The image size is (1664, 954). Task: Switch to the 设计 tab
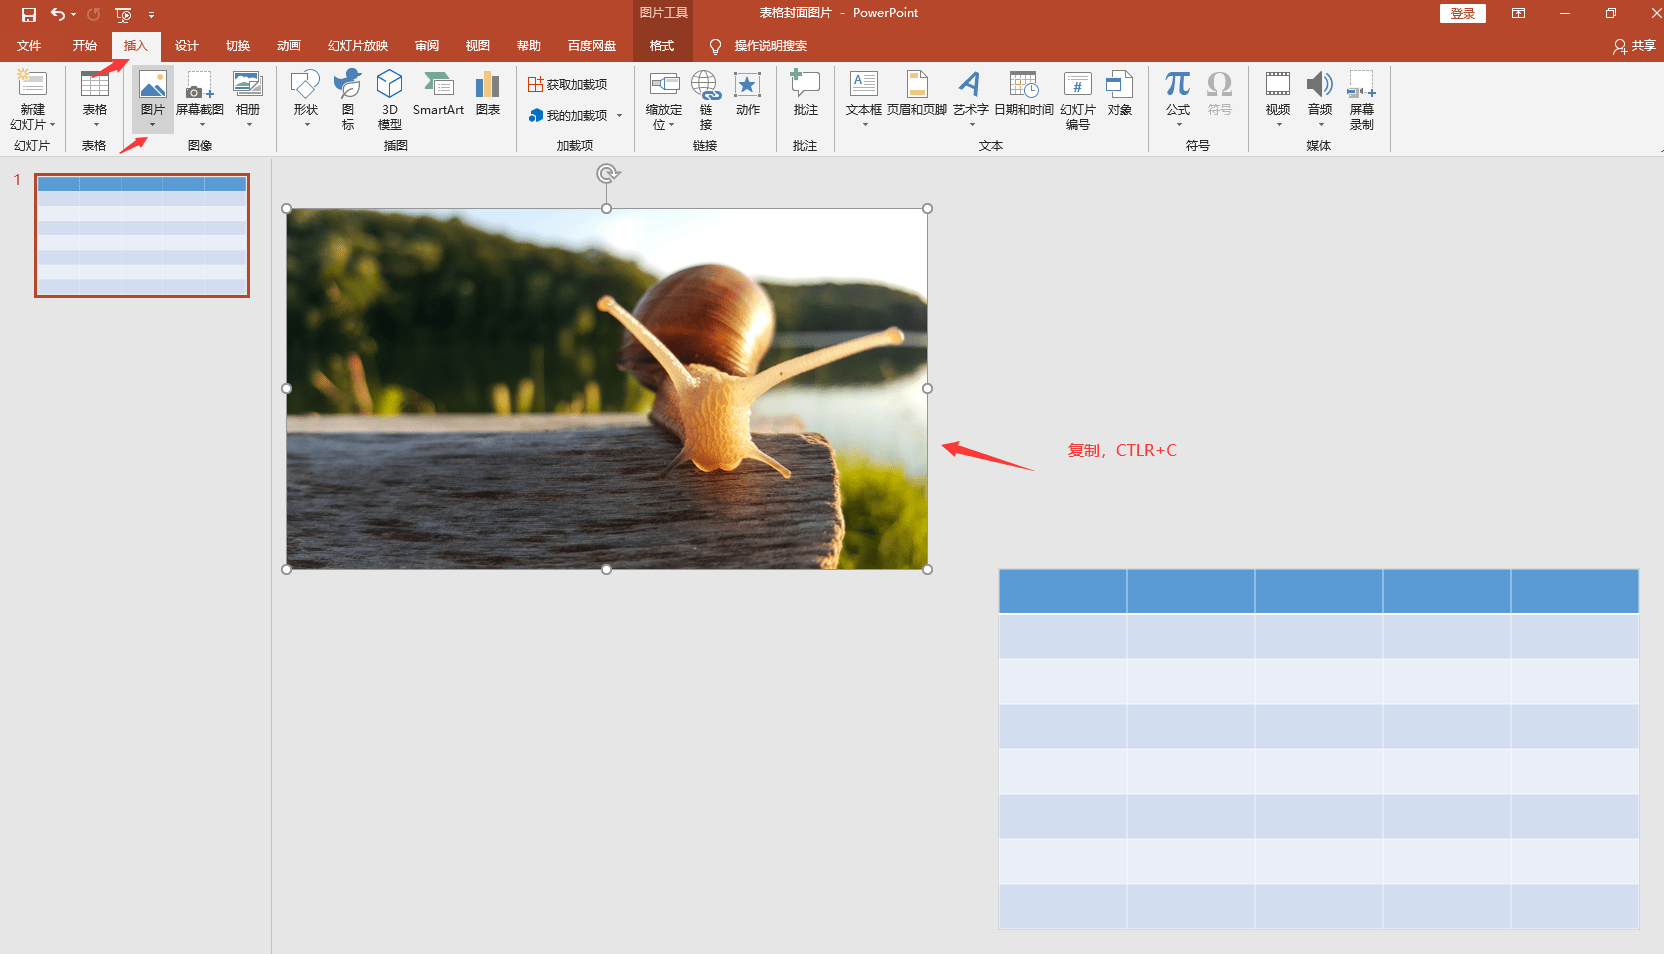pyautogui.click(x=186, y=46)
